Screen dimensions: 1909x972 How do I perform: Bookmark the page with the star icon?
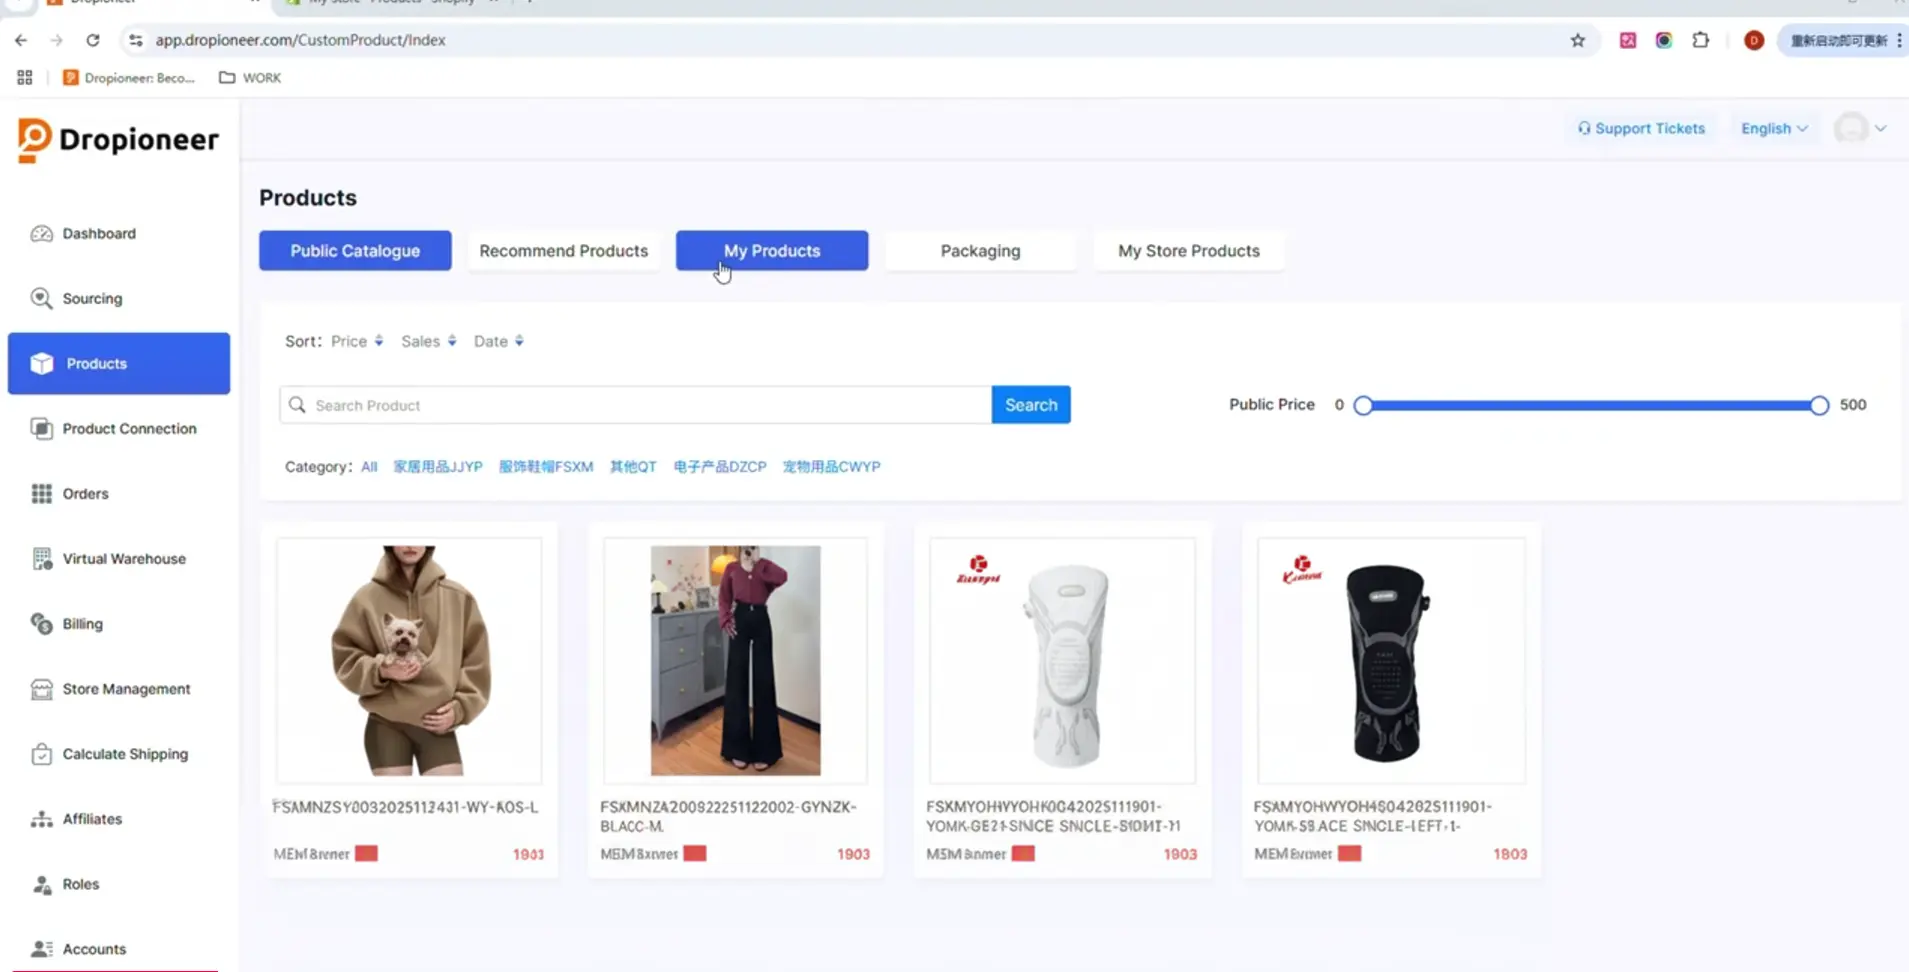coord(1578,40)
